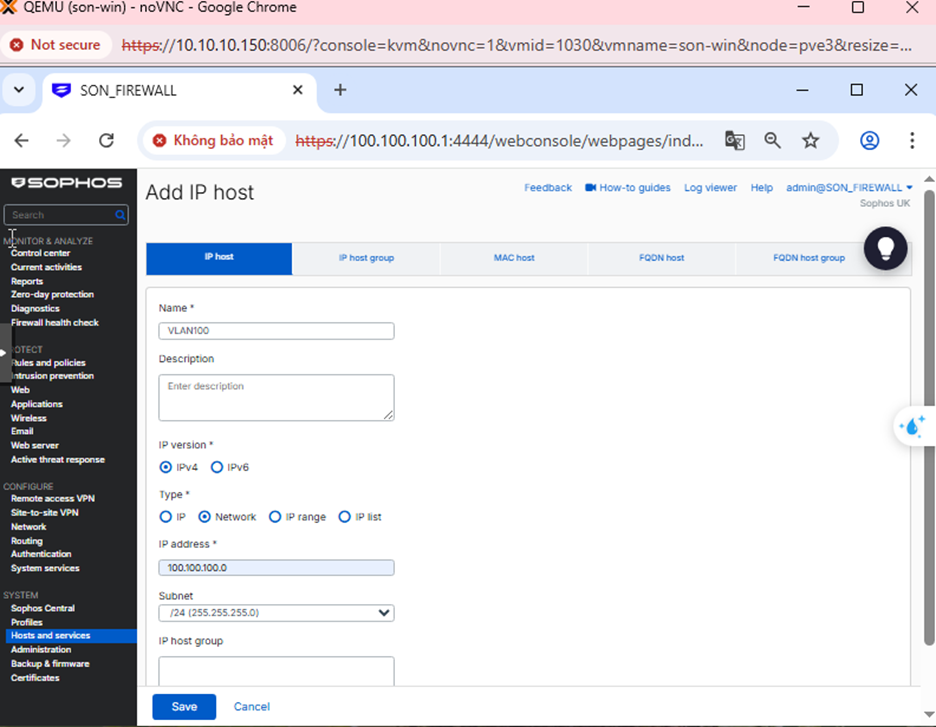The width and height of the screenshot is (936, 727).
Task: Select the IP range type option
Action: point(276,517)
